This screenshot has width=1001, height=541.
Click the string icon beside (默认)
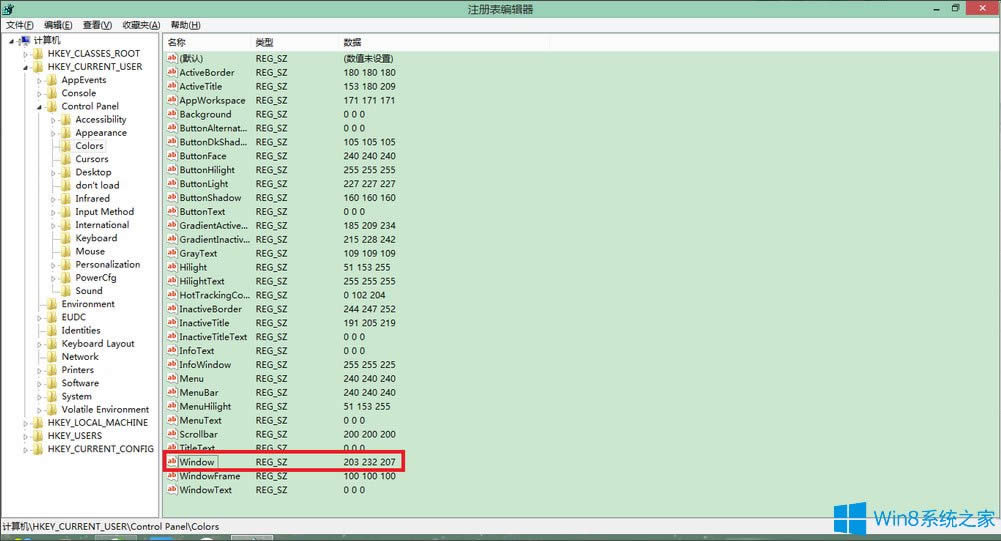[x=172, y=58]
